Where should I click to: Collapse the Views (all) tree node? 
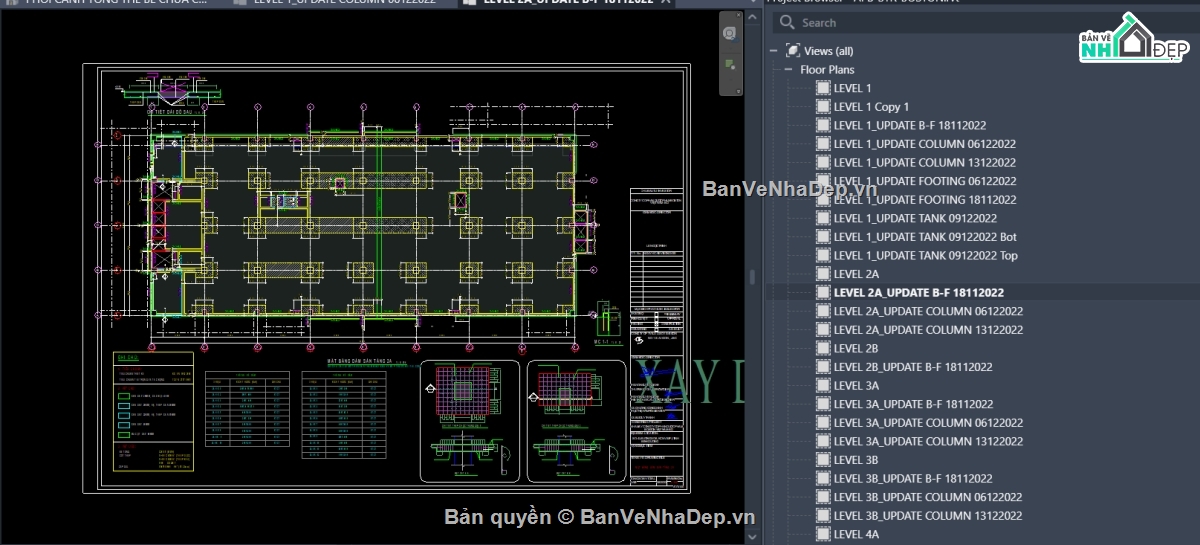click(773, 51)
